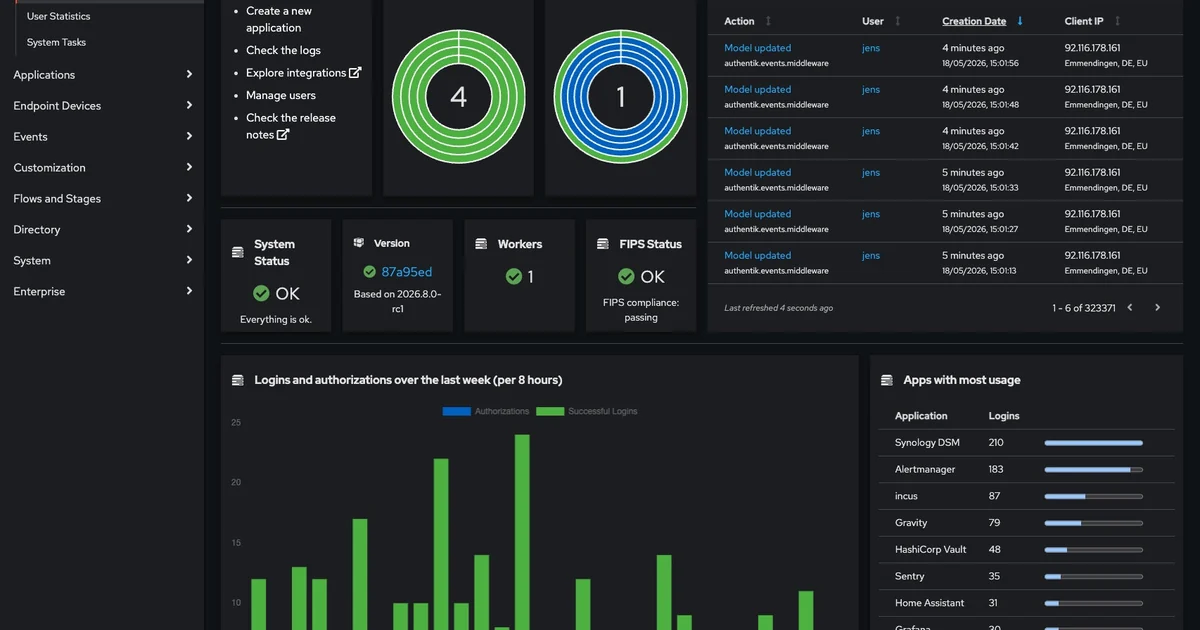Click the System Status card header icon
The image size is (1200, 630).
pyautogui.click(x=238, y=252)
